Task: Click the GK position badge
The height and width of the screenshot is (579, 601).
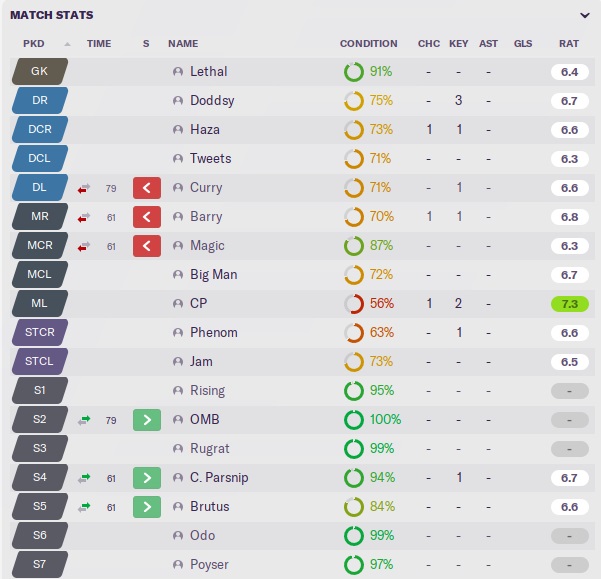Action: pyautogui.click(x=39, y=72)
